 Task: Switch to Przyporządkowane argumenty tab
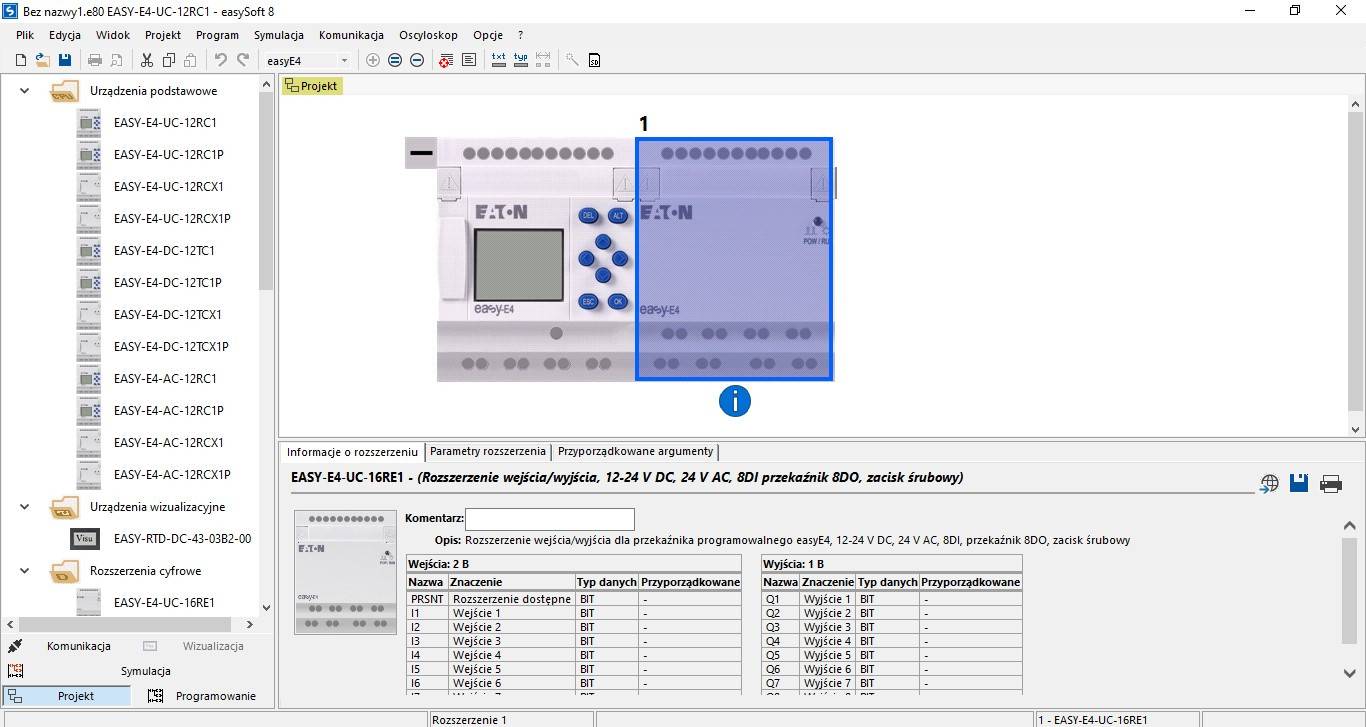tap(635, 452)
